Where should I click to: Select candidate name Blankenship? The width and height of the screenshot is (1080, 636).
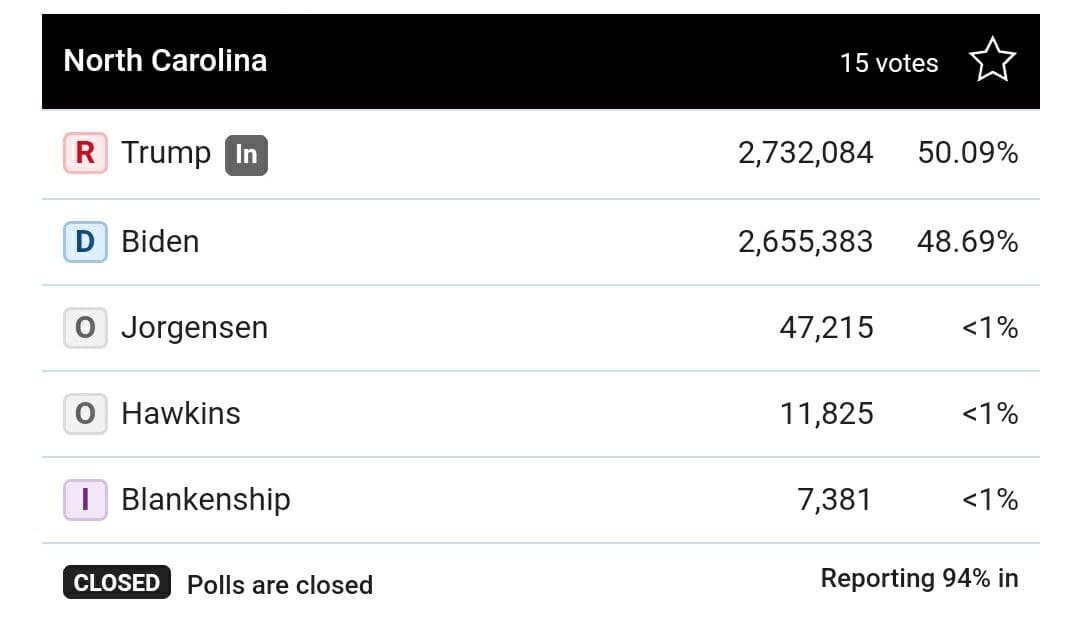click(x=205, y=500)
